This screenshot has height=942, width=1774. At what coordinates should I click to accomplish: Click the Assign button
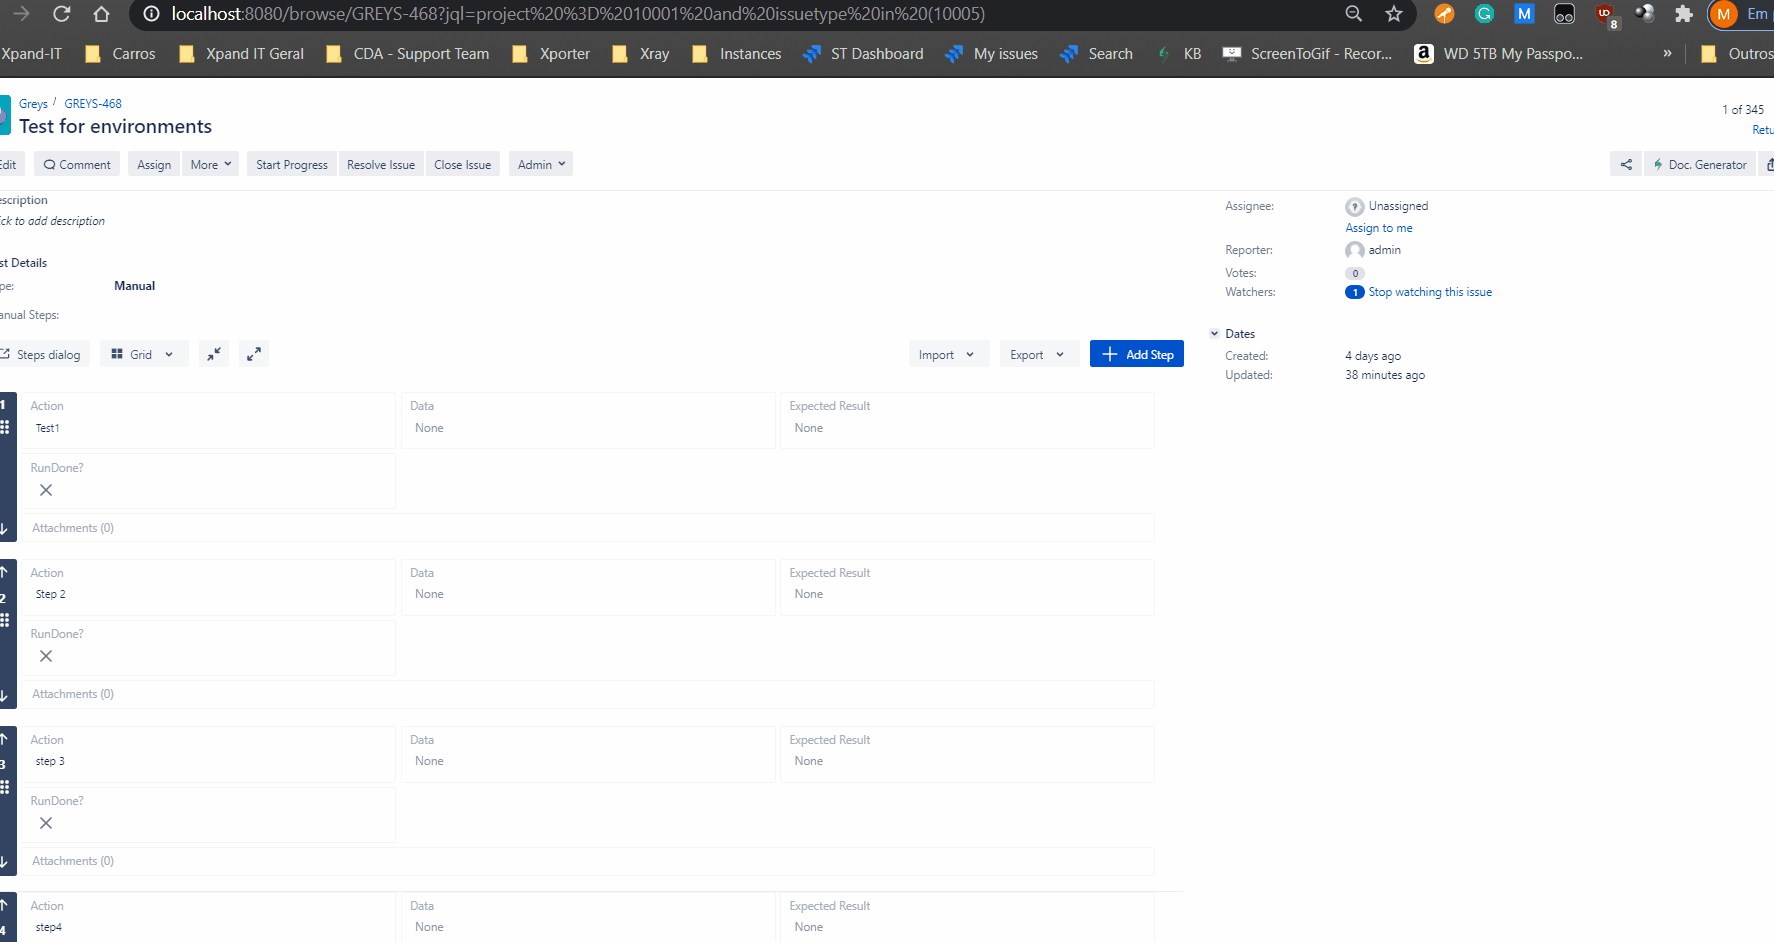pos(154,164)
